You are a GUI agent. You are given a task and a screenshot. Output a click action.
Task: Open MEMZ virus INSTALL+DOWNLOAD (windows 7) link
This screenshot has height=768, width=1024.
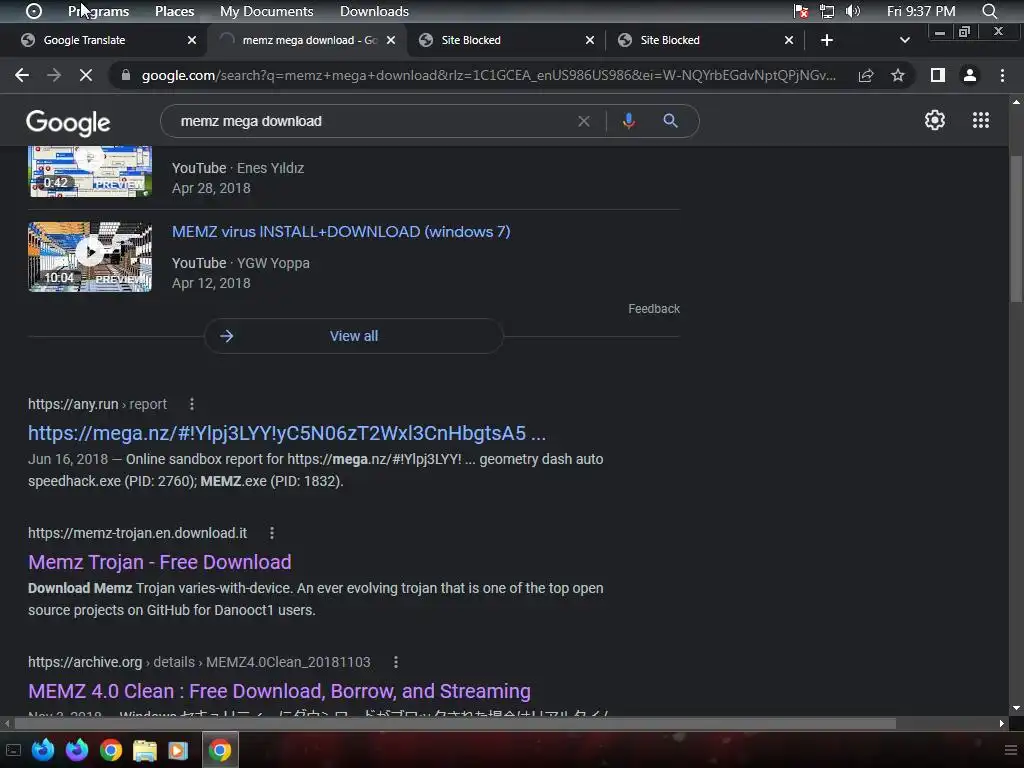point(341,232)
